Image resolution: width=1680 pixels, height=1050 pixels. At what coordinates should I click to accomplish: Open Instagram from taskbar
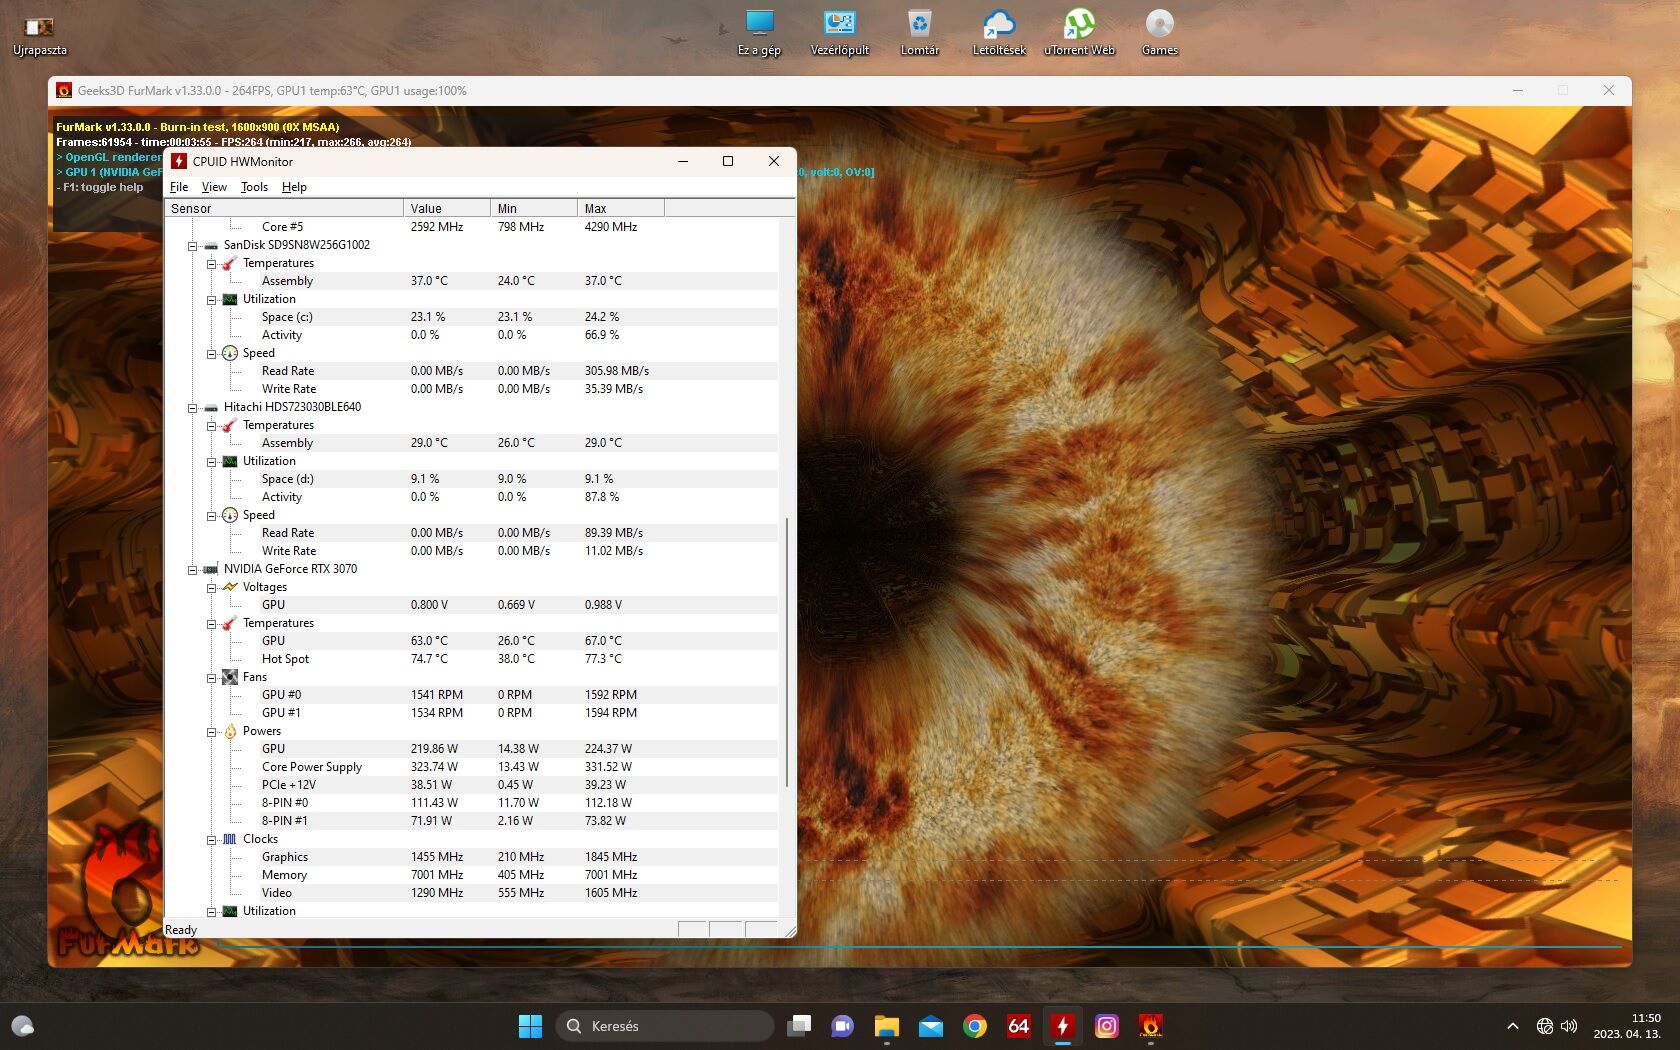coord(1107,1026)
